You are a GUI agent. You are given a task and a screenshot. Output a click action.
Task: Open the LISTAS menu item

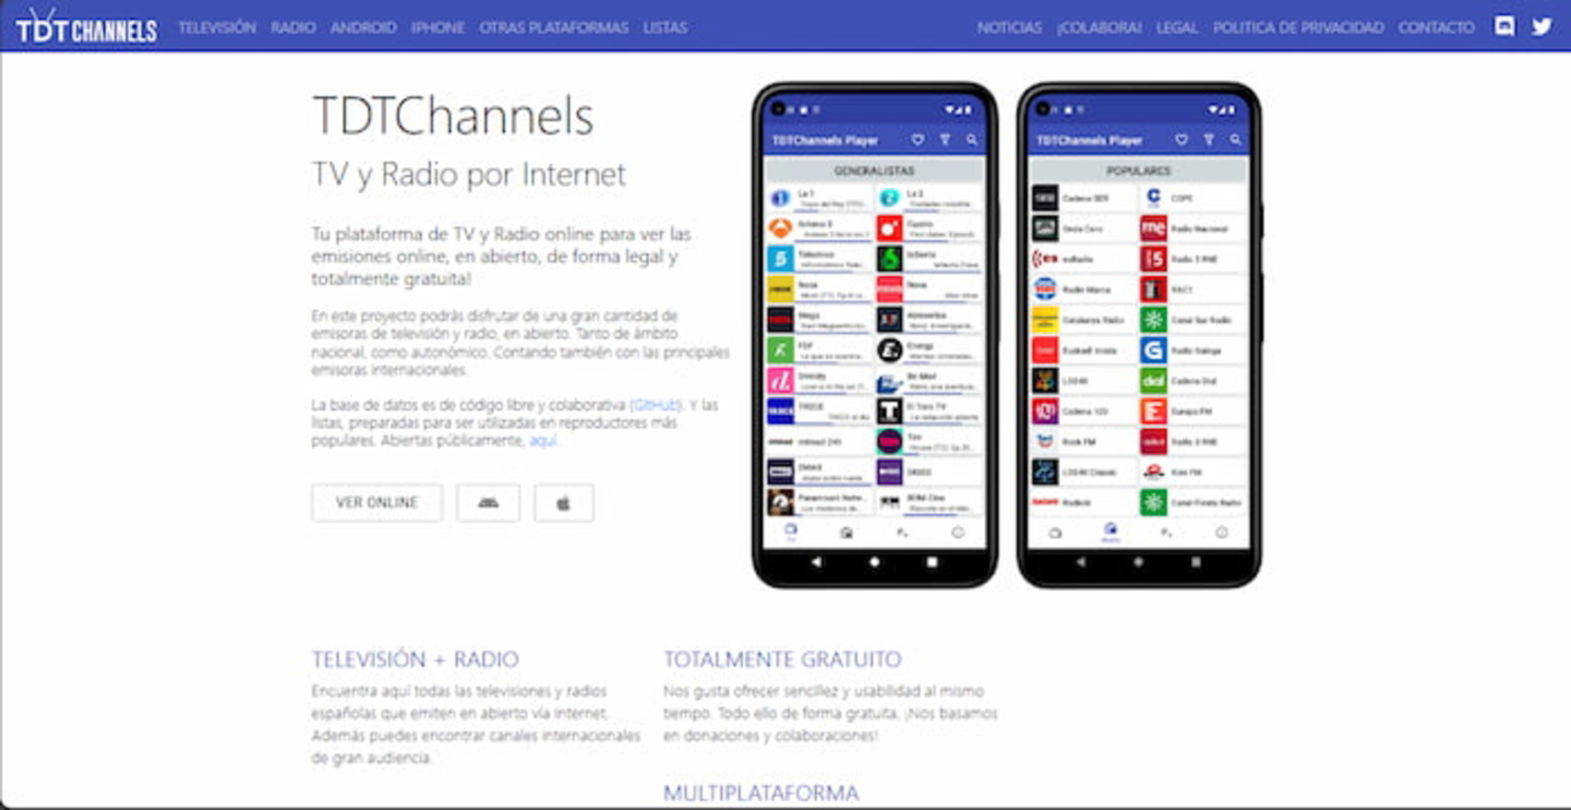[665, 27]
